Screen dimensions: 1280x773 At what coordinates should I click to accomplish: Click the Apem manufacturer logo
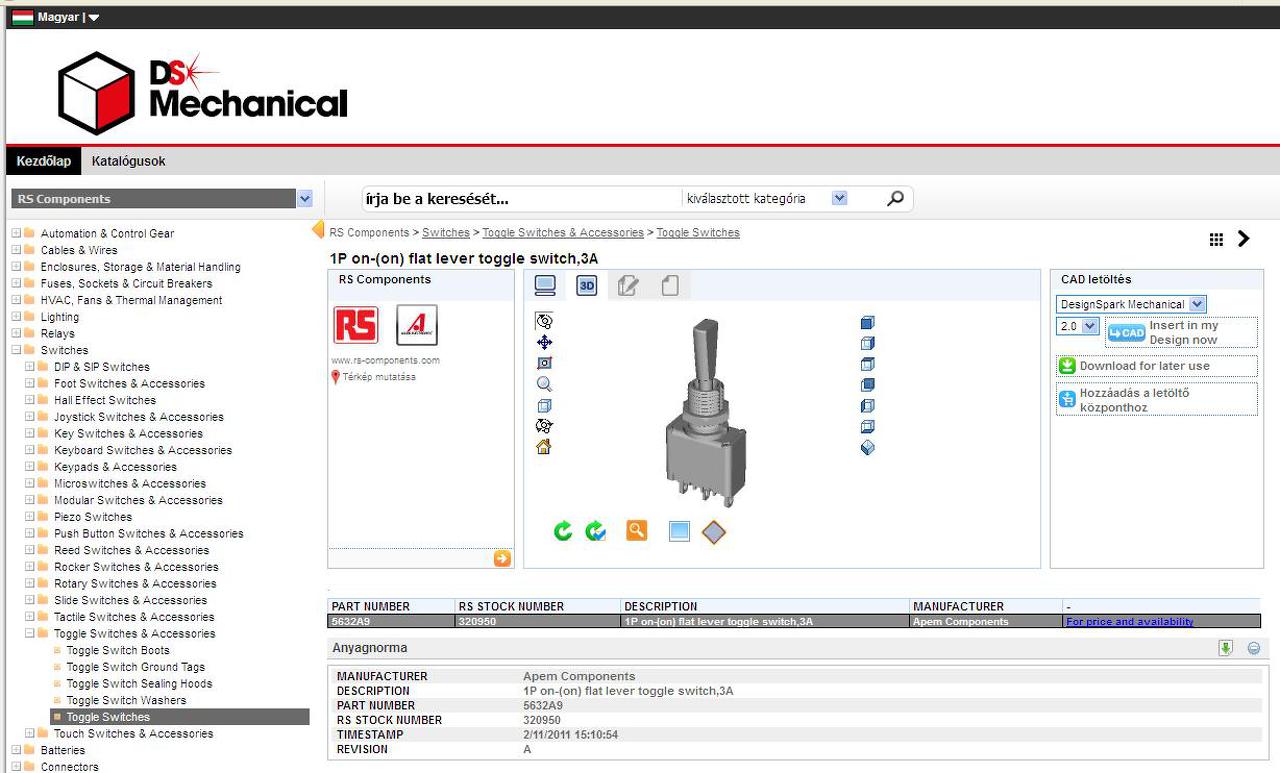click(x=417, y=326)
